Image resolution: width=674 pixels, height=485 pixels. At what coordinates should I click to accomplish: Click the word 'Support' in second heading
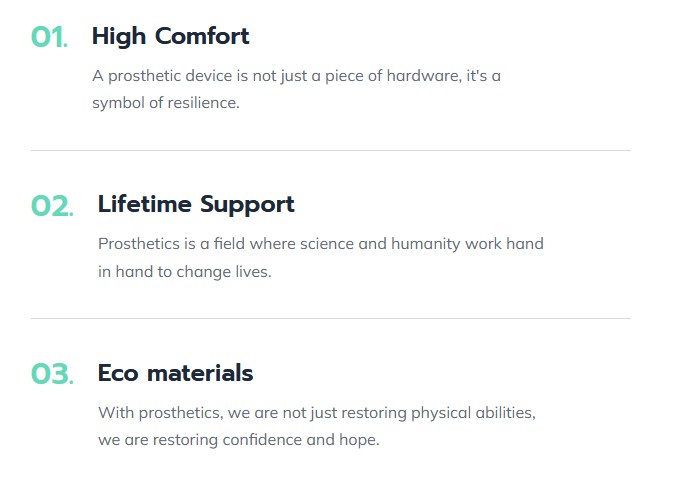point(247,205)
